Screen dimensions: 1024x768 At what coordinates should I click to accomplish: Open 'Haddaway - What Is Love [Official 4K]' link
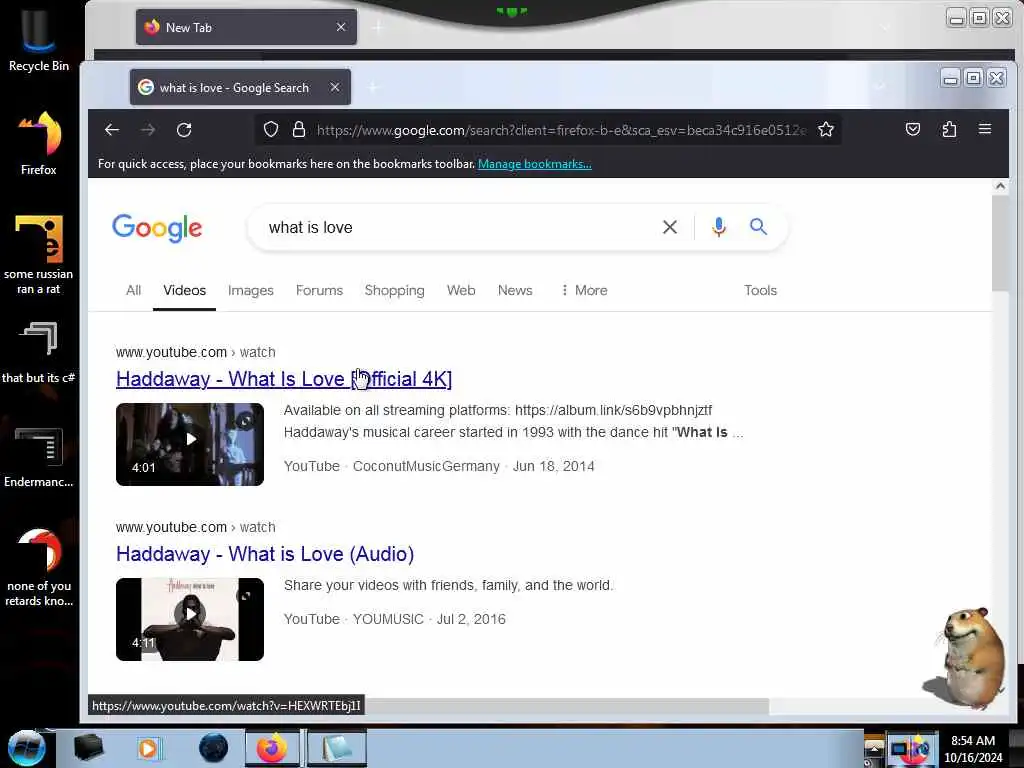[x=284, y=379]
